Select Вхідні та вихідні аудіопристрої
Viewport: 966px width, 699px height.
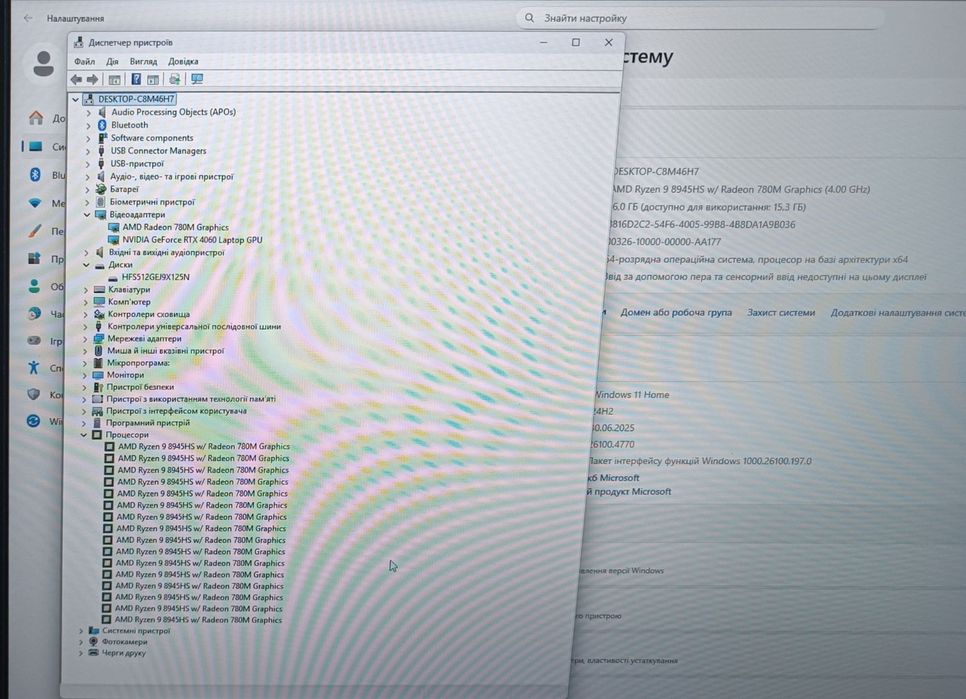click(166, 253)
